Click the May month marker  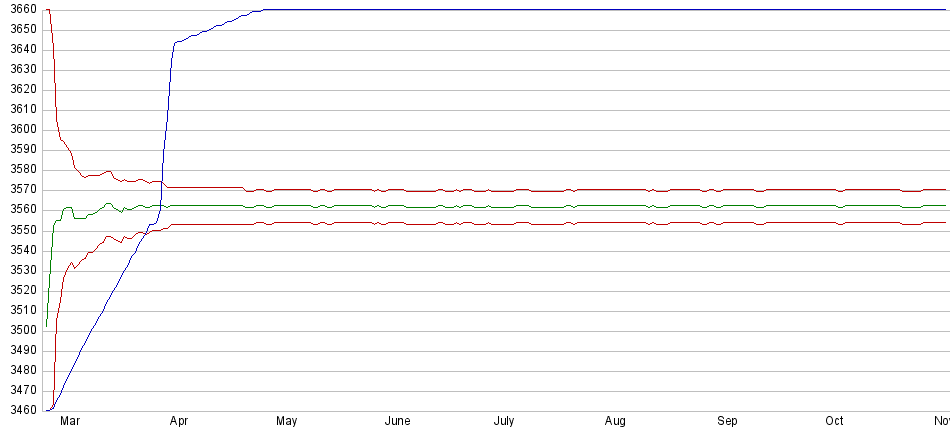pyautogui.click(x=287, y=422)
